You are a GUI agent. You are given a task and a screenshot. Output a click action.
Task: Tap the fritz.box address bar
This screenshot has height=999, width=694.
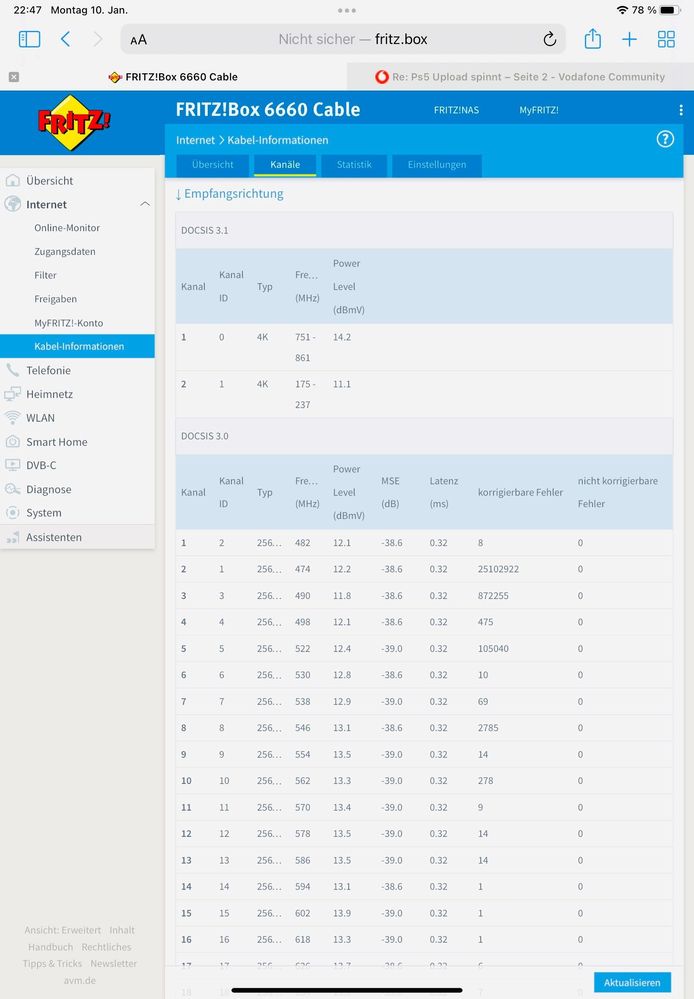tap(343, 40)
